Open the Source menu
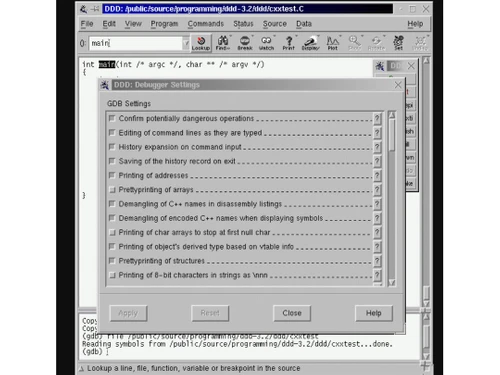 (275, 24)
